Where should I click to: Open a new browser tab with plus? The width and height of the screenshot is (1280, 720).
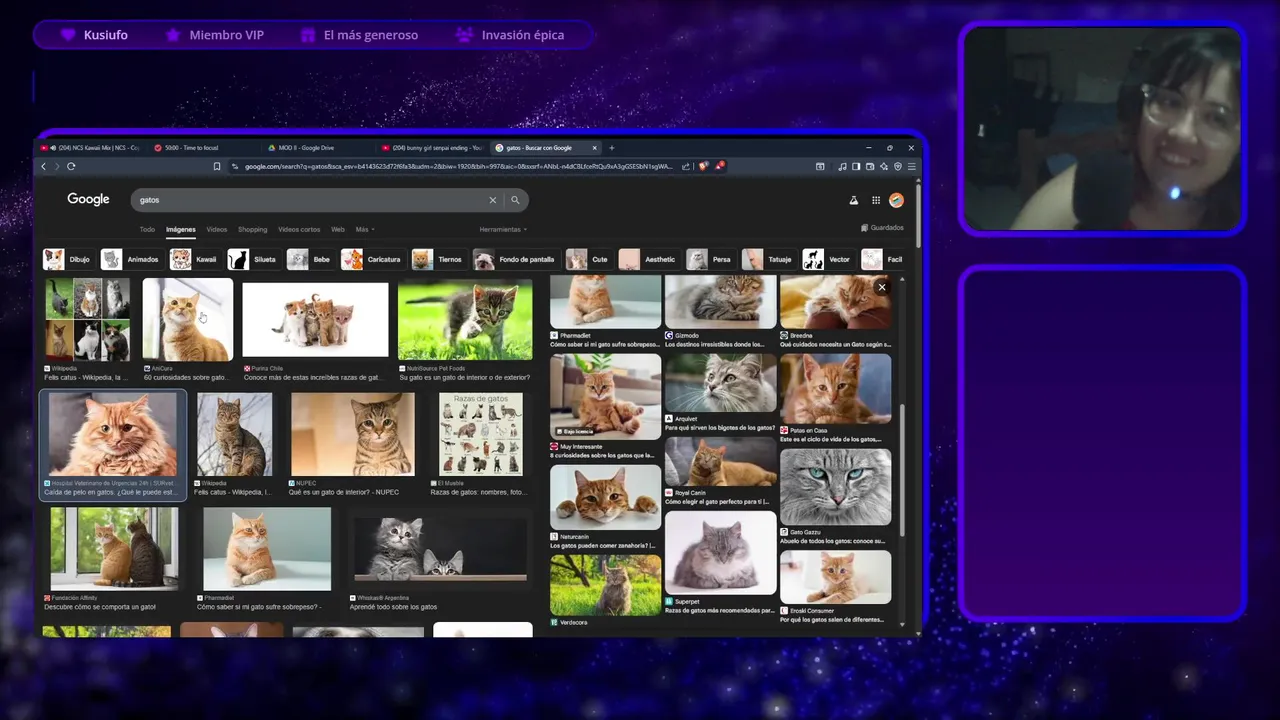tap(611, 148)
